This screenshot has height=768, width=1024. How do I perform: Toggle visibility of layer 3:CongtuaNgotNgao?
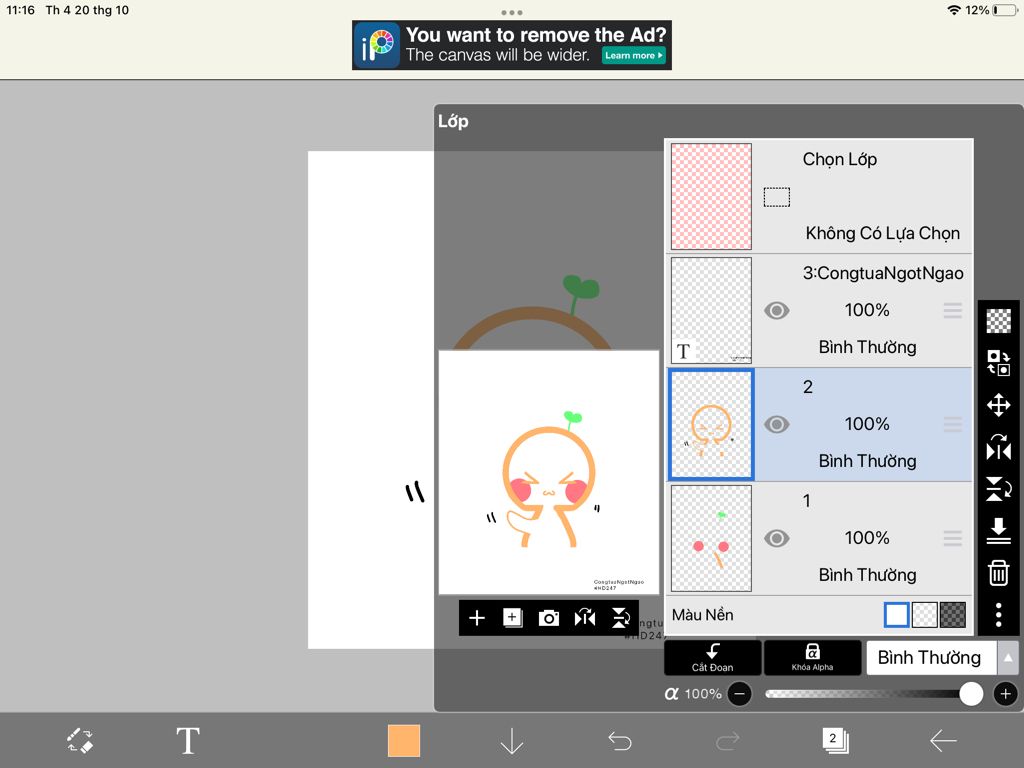point(776,310)
